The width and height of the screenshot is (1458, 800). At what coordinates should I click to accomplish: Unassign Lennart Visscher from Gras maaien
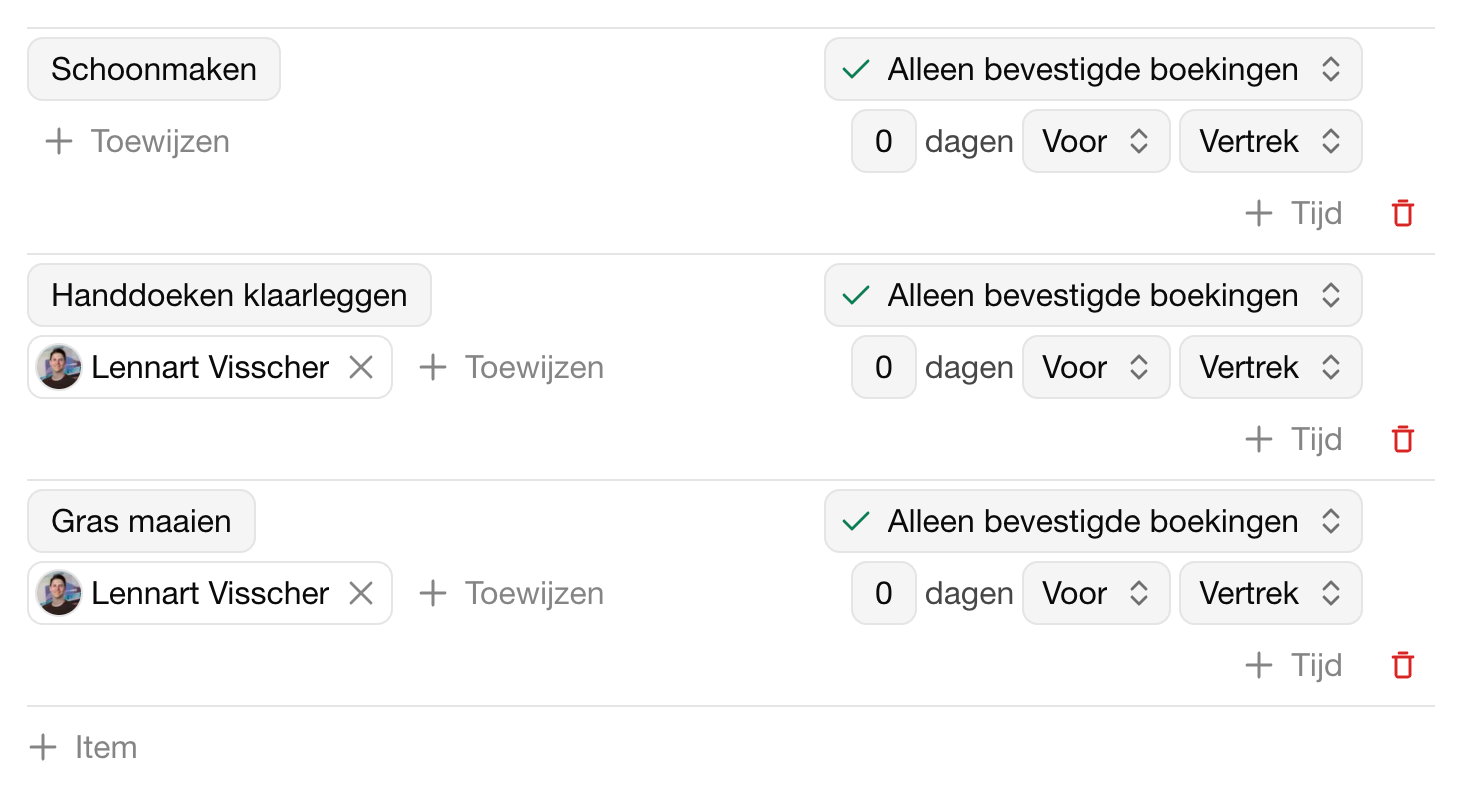coord(361,594)
